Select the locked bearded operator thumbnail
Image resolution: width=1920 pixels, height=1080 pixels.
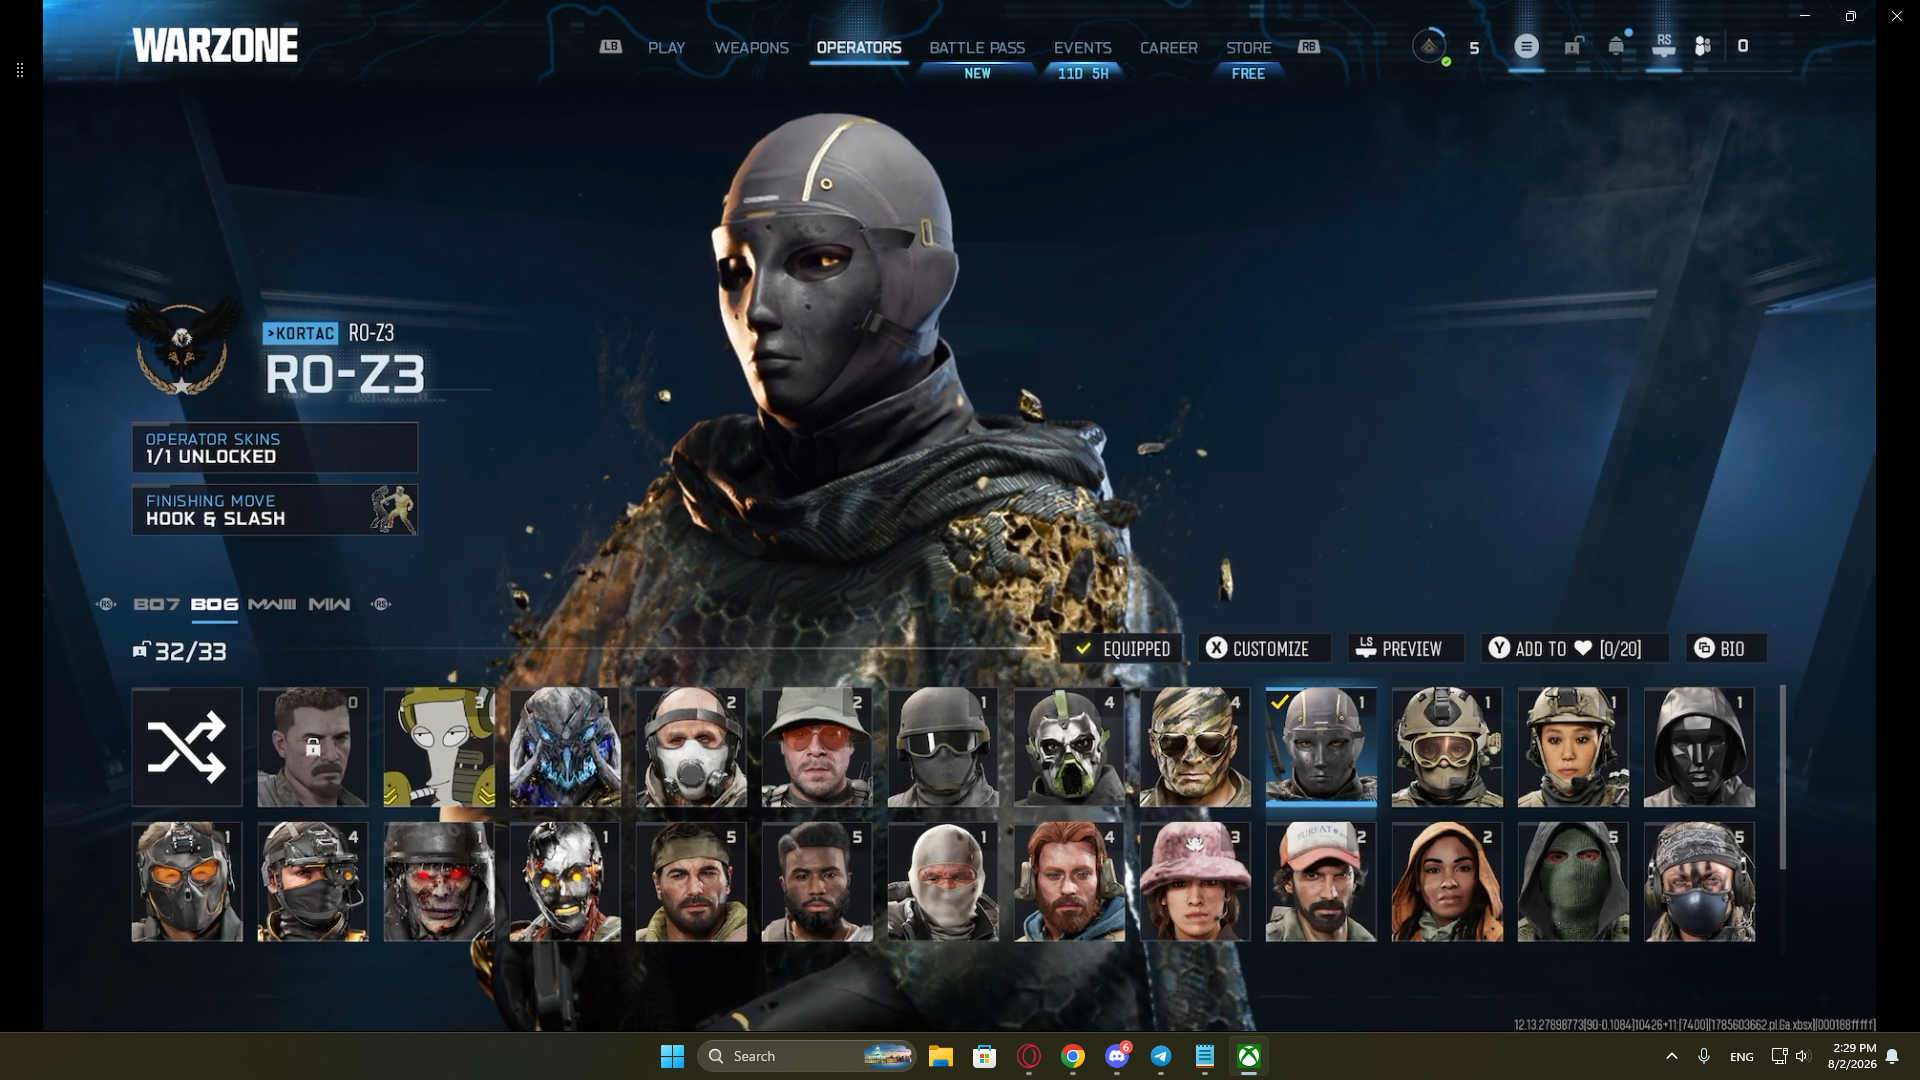313,747
